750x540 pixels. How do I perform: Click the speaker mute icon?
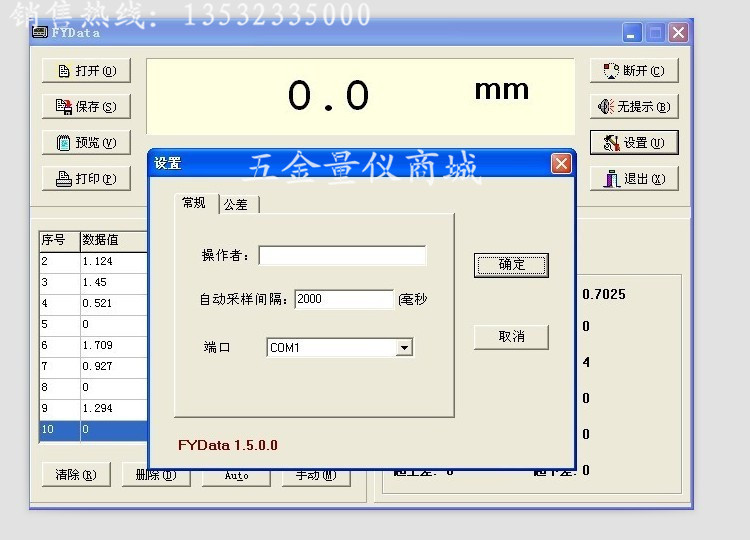[x=607, y=106]
